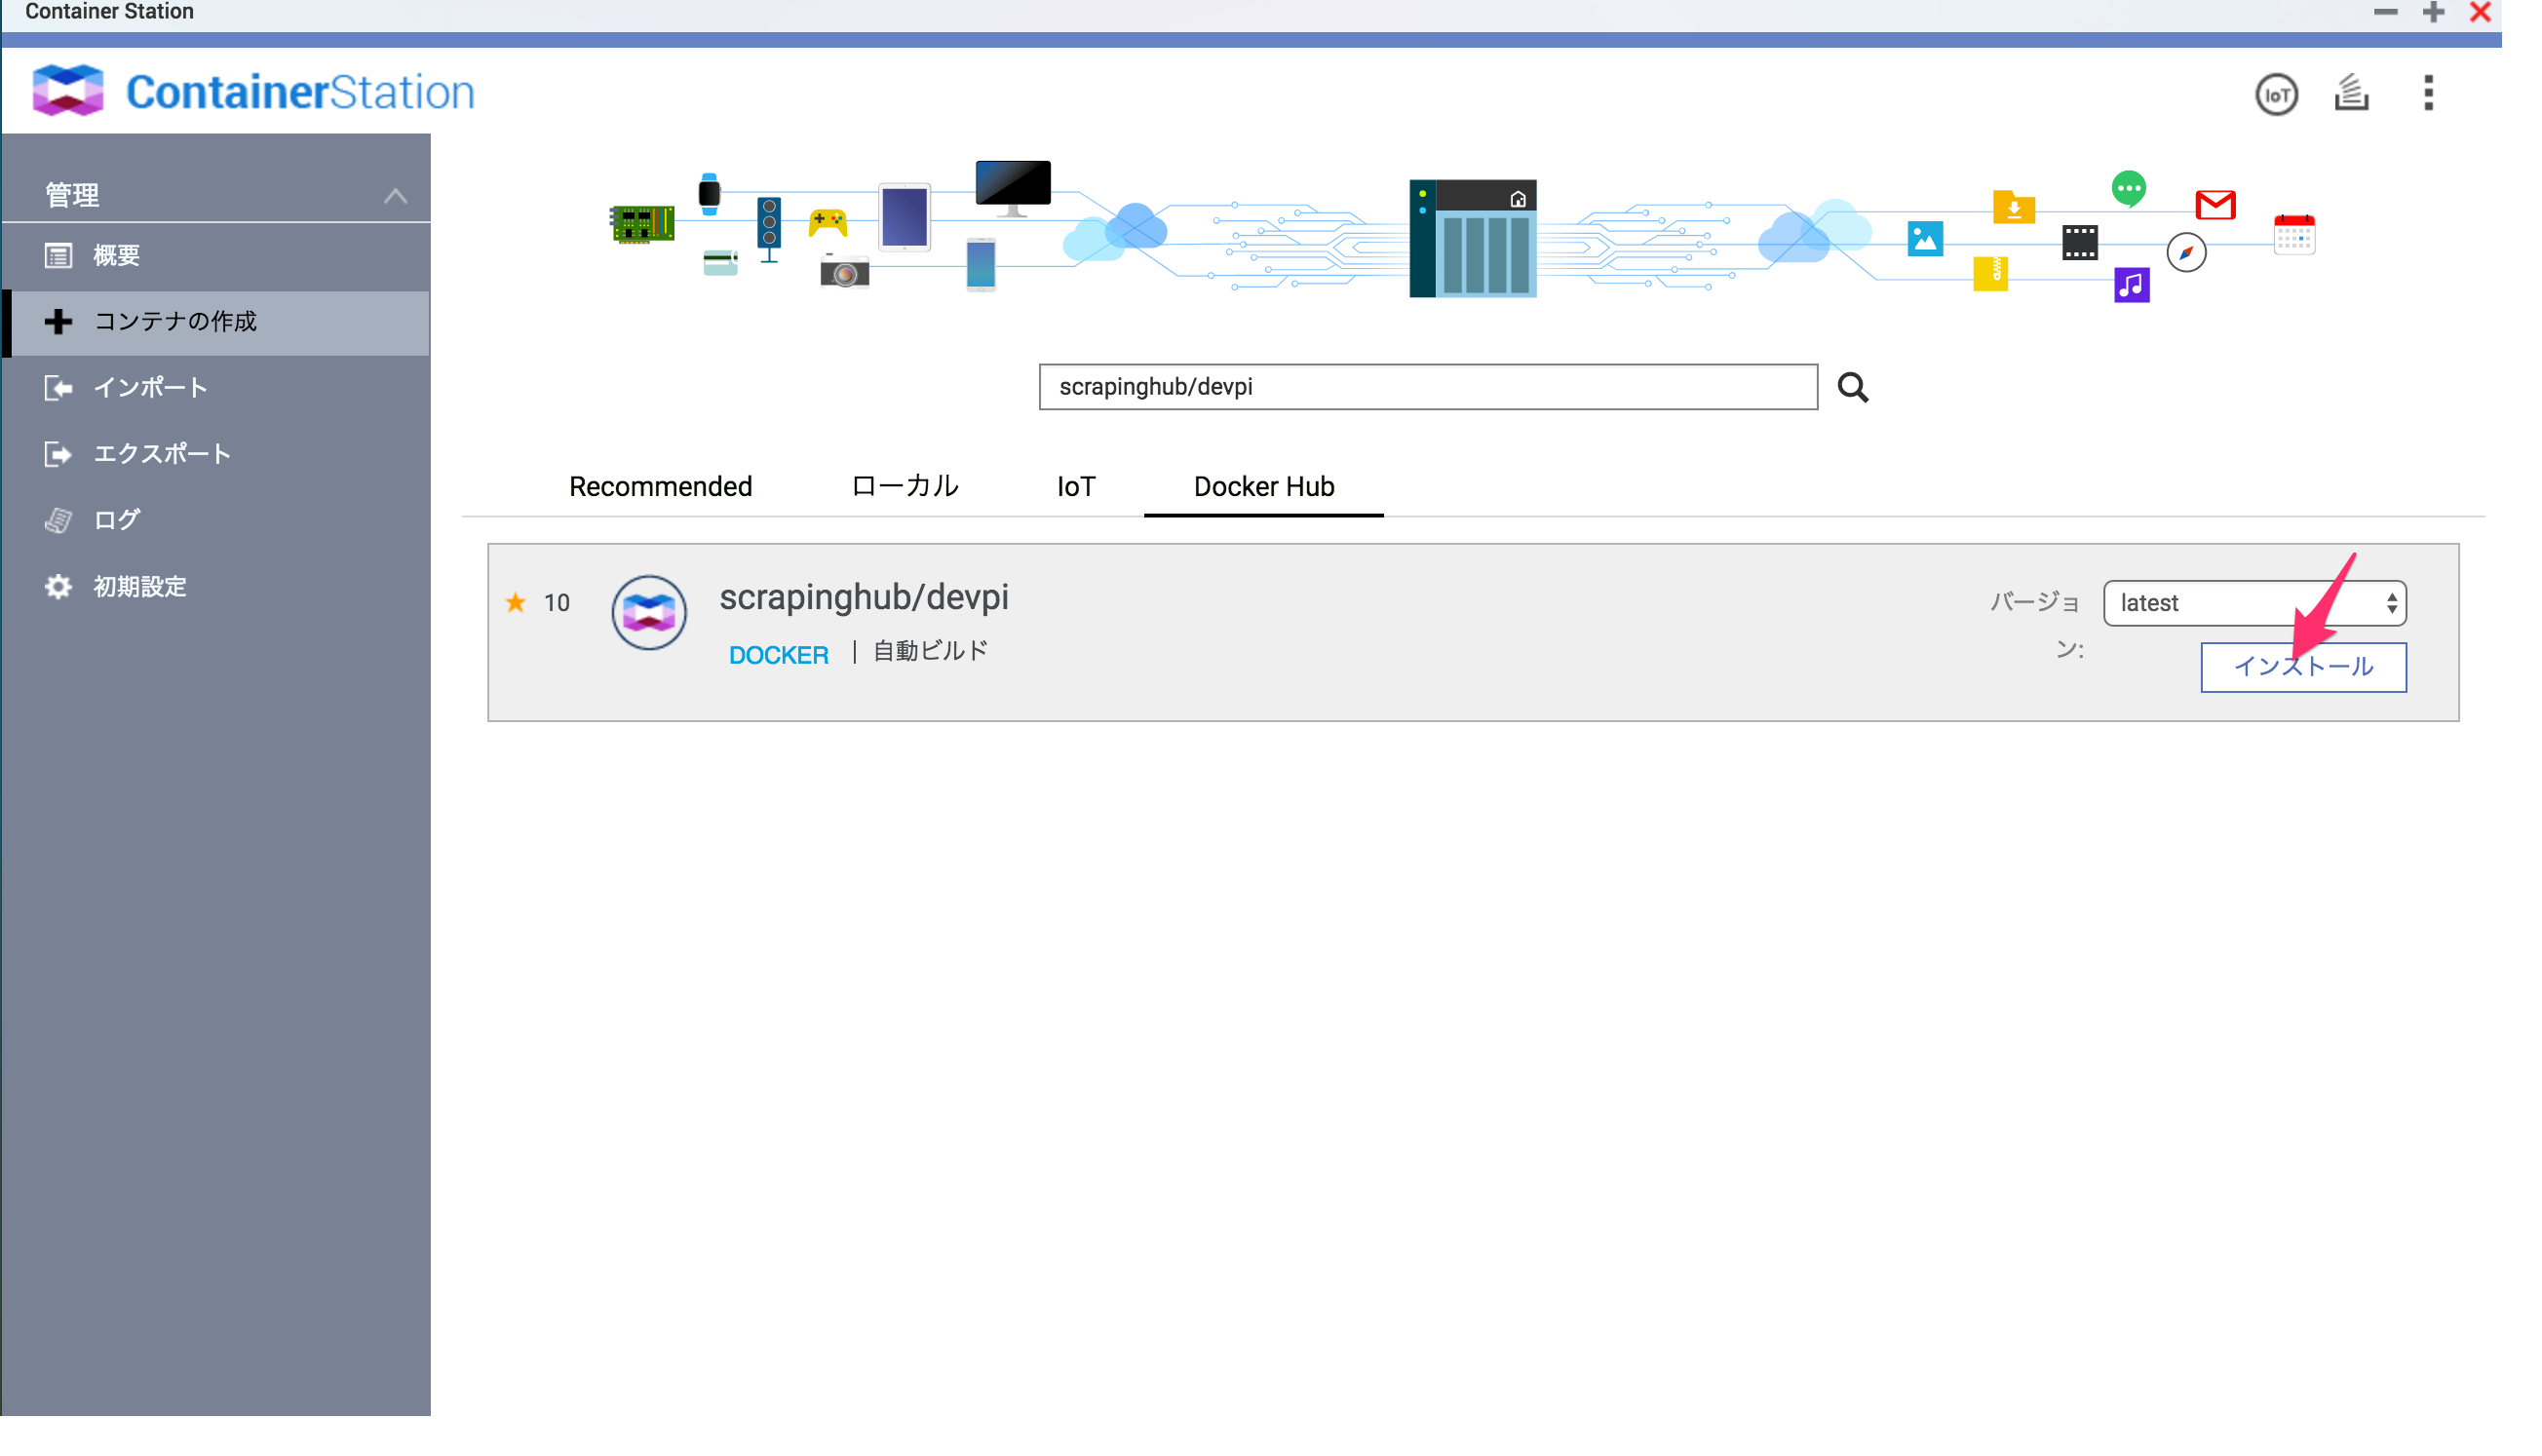Viewport: 2542px width, 1456px height.
Task: Open the version dropdown showing latest
Action: click(x=2255, y=603)
